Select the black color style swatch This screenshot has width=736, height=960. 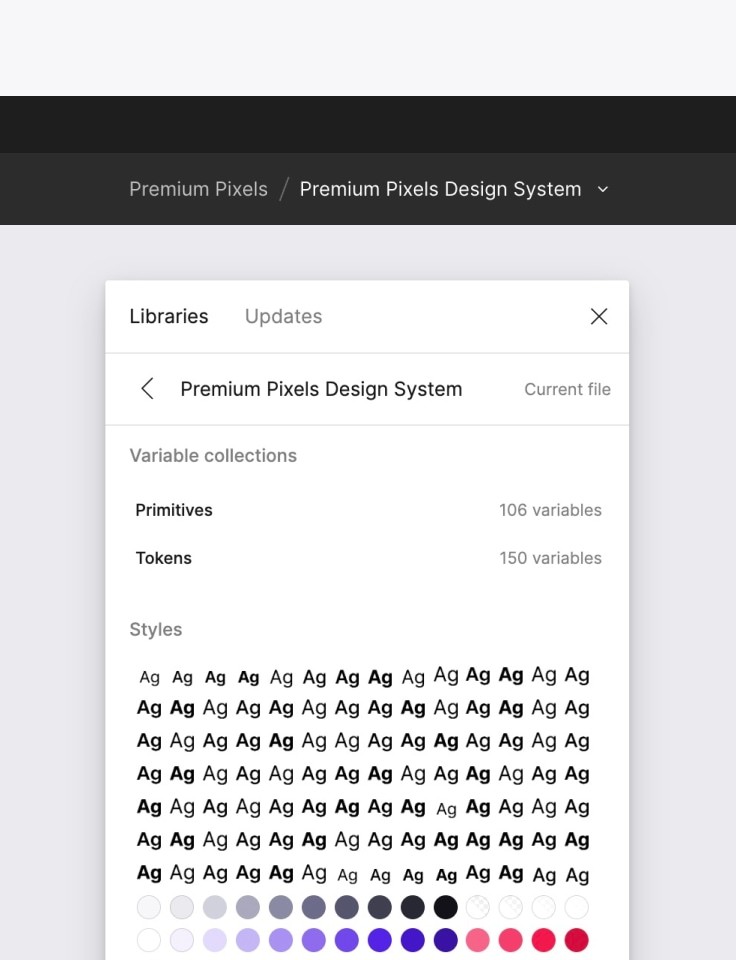tap(446, 907)
